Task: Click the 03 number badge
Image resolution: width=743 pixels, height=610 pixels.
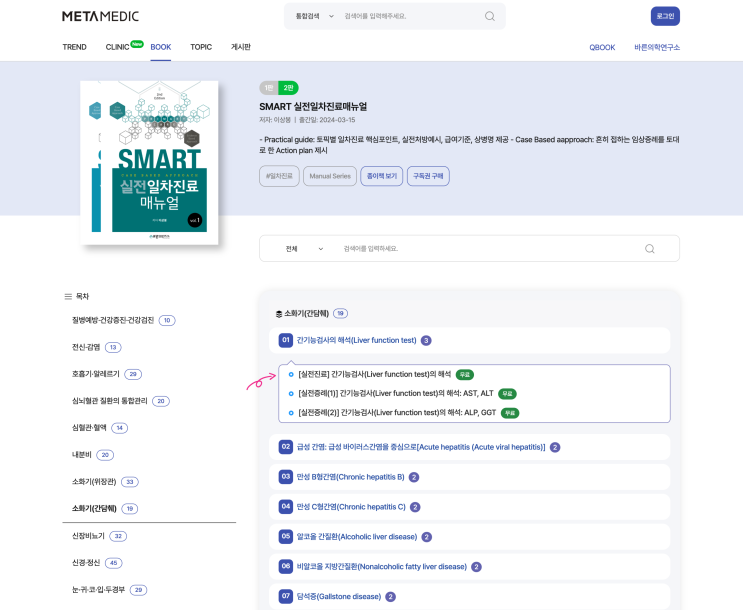Action: click(286, 476)
